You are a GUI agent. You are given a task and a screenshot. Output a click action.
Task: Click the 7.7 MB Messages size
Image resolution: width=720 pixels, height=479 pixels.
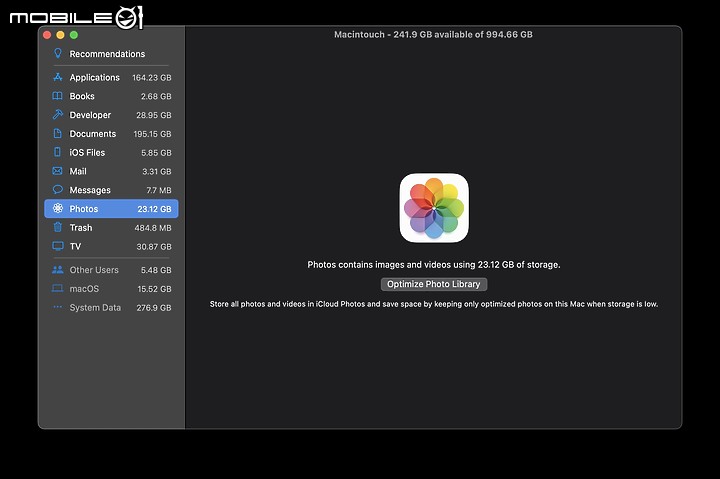(159, 190)
